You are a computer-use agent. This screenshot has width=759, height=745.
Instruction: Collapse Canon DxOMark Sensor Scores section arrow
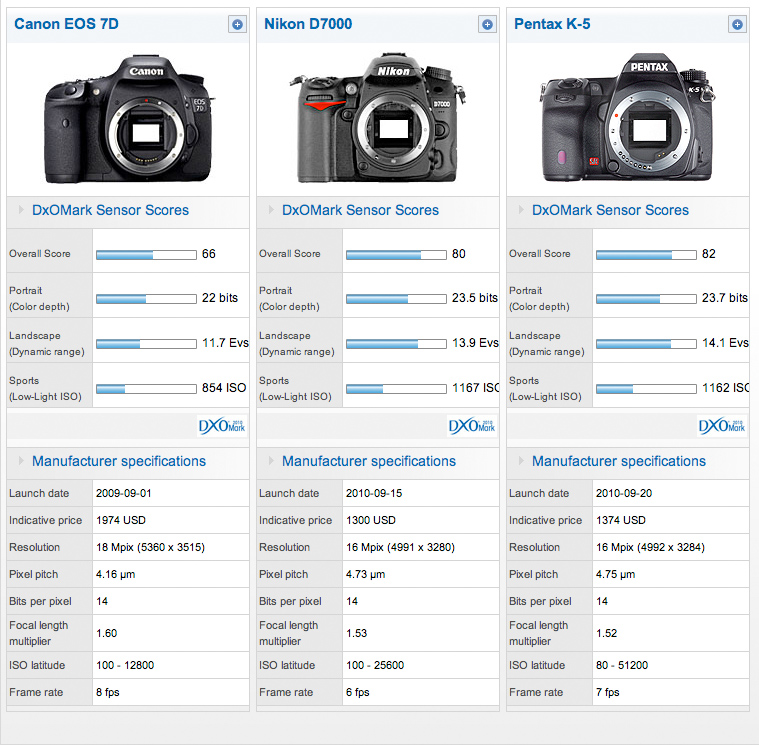pos(21,210)
